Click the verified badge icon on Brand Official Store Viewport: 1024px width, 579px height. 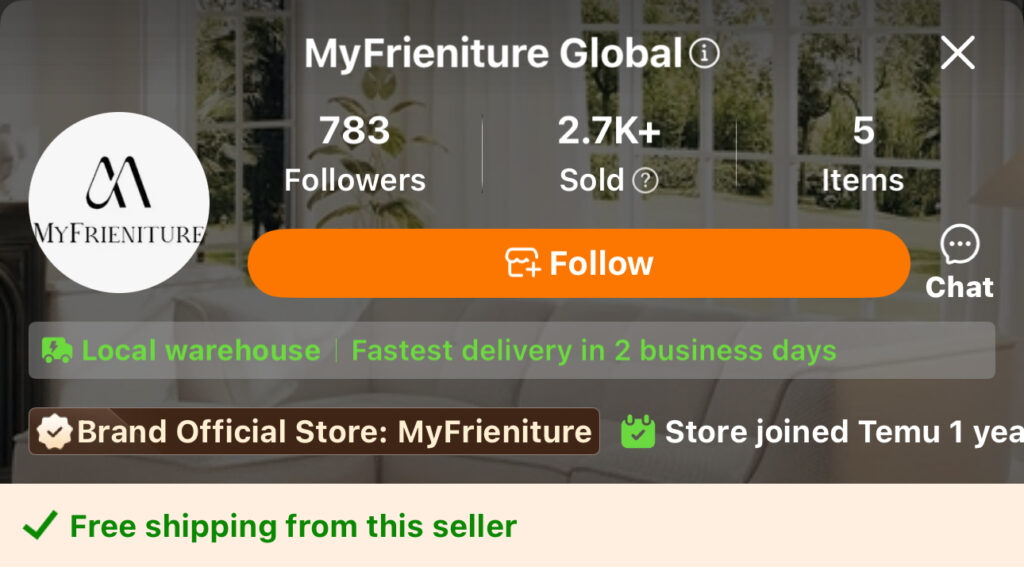(x=54, y=432)
